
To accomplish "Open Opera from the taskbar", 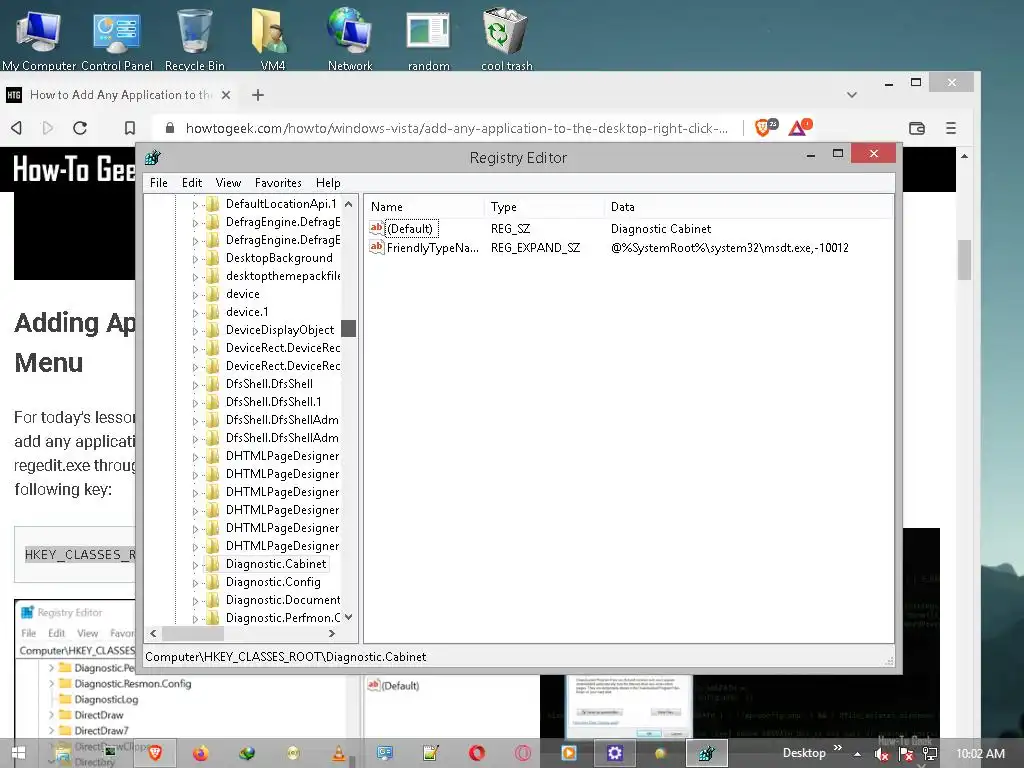I will [477, 753].
